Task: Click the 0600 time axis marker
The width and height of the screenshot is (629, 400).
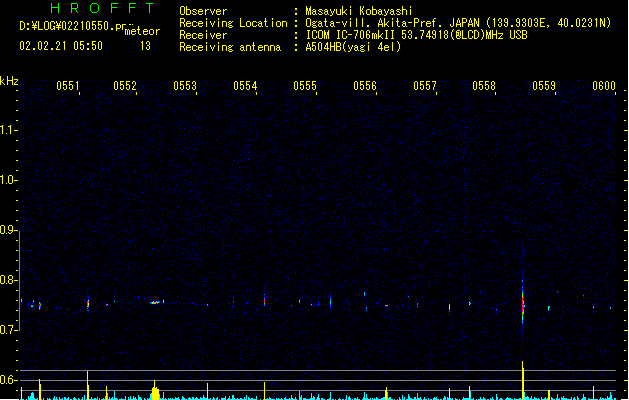Action: point(604,85)
